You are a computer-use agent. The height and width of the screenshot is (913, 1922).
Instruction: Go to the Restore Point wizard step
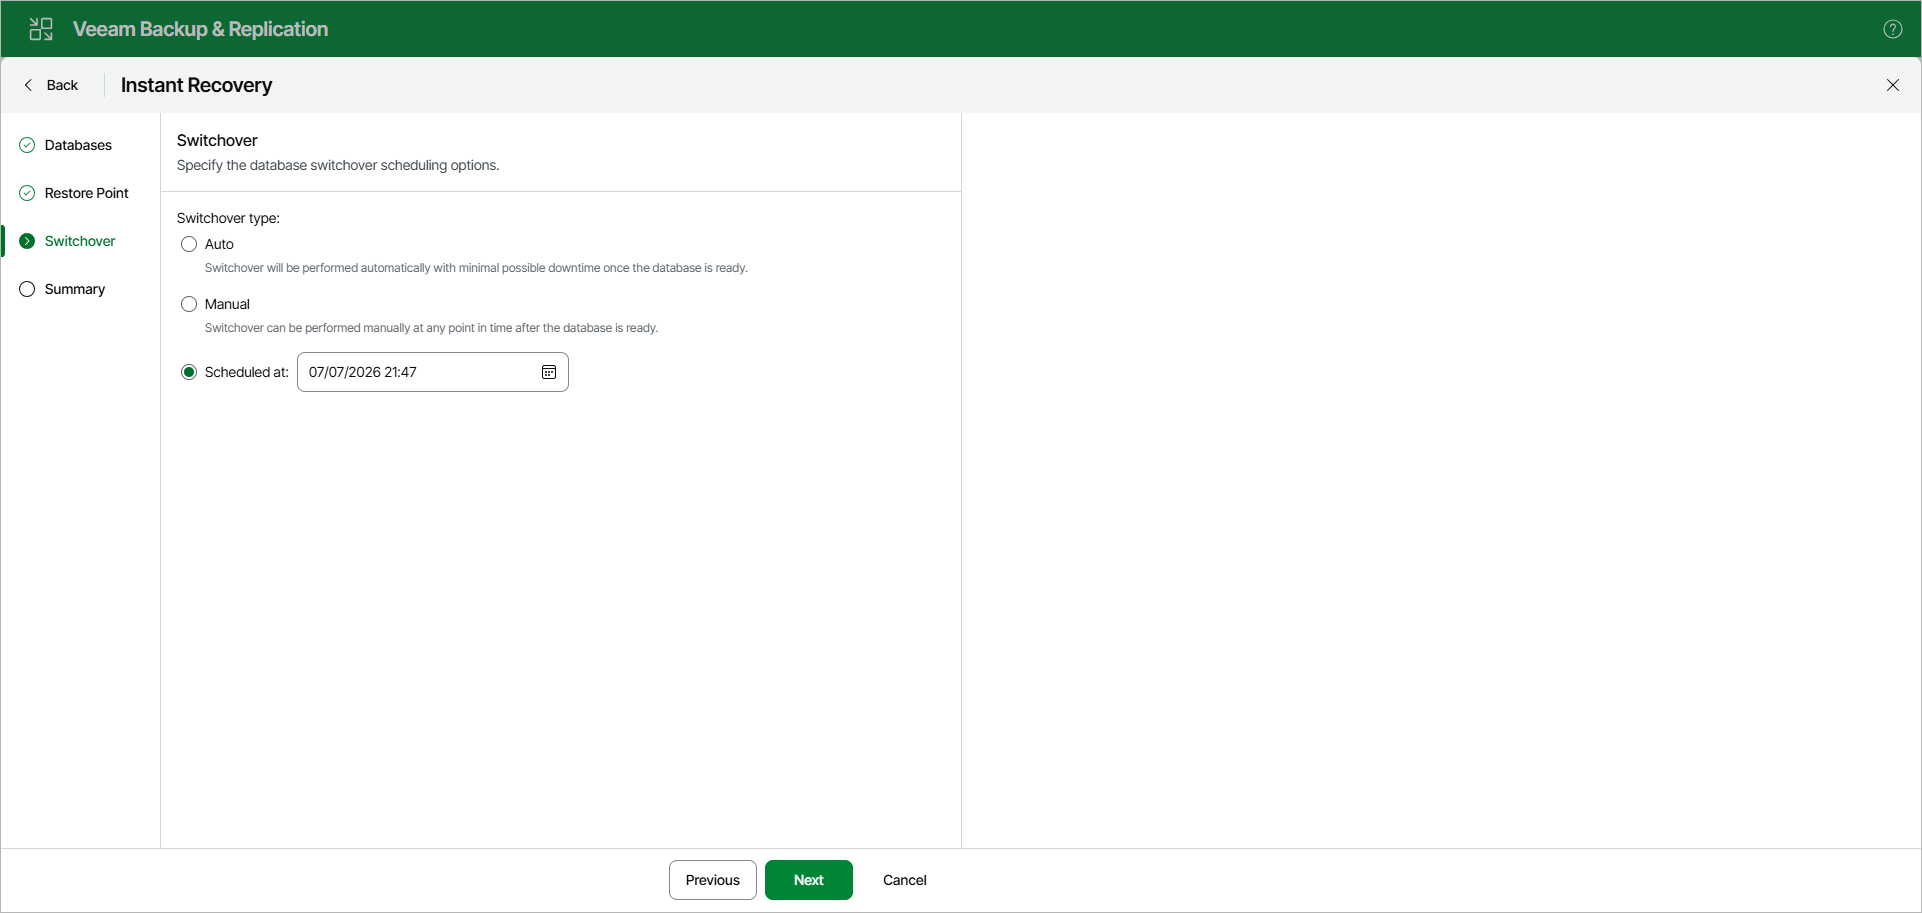(75, 193)
